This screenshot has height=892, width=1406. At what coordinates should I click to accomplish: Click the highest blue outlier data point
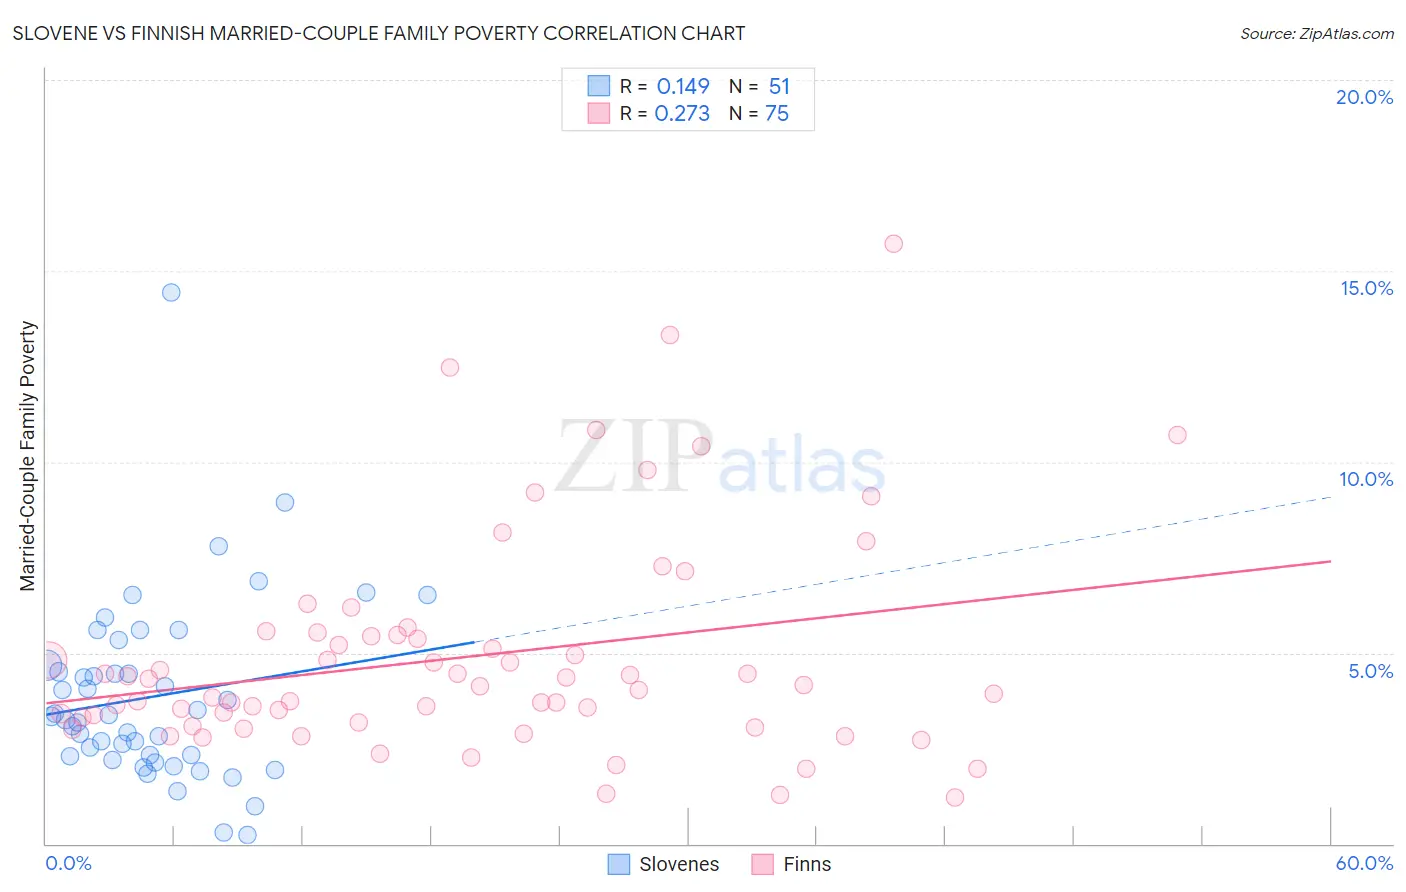171,293
